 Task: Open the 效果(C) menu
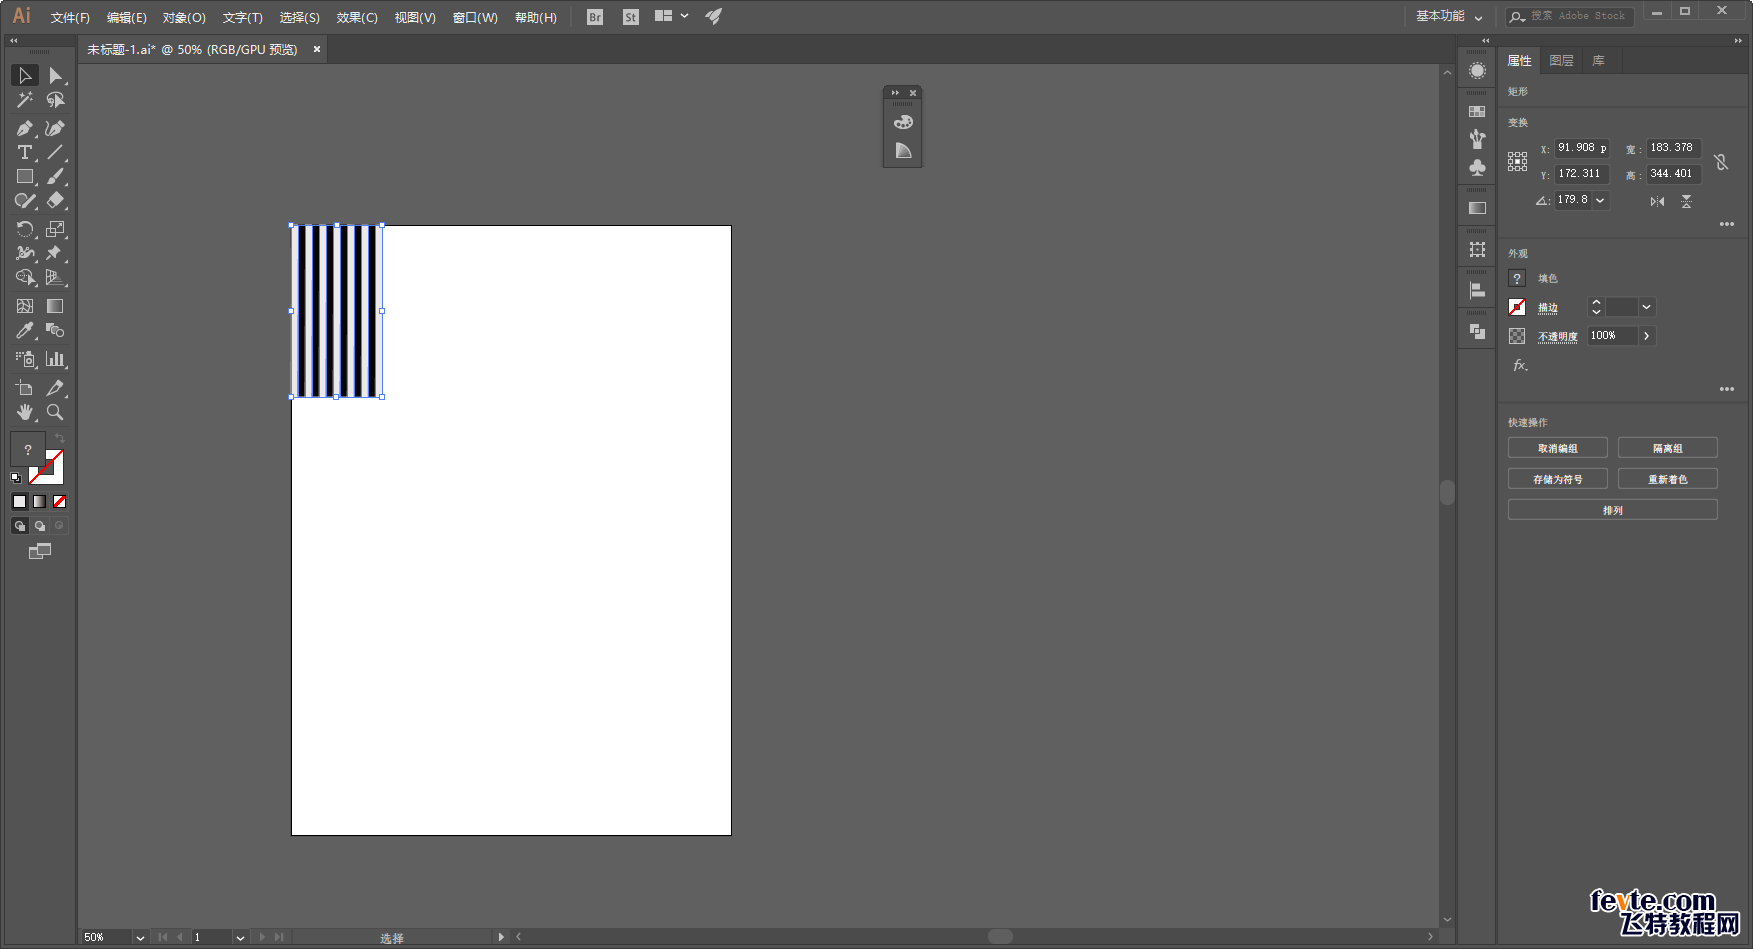click(x=357, y=17)
